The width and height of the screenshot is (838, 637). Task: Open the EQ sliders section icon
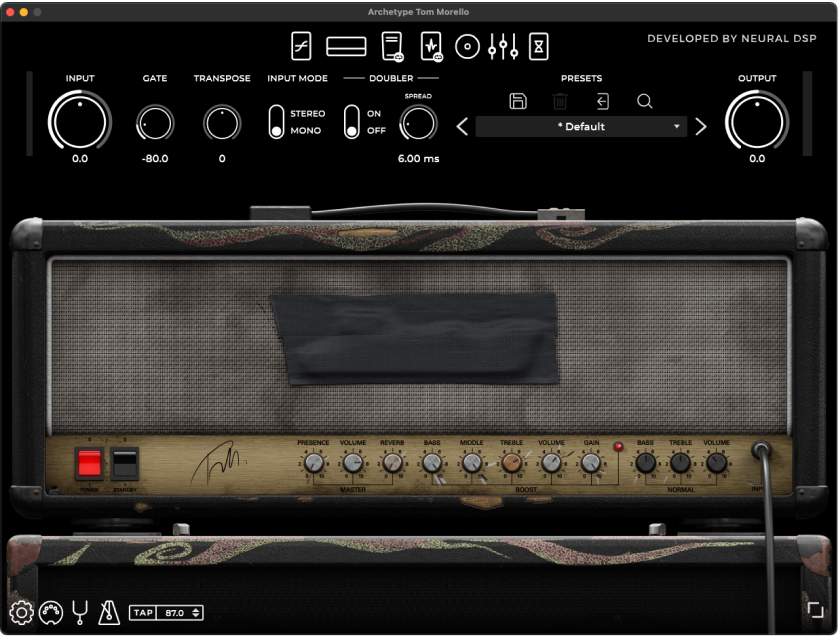coord(502,46)
